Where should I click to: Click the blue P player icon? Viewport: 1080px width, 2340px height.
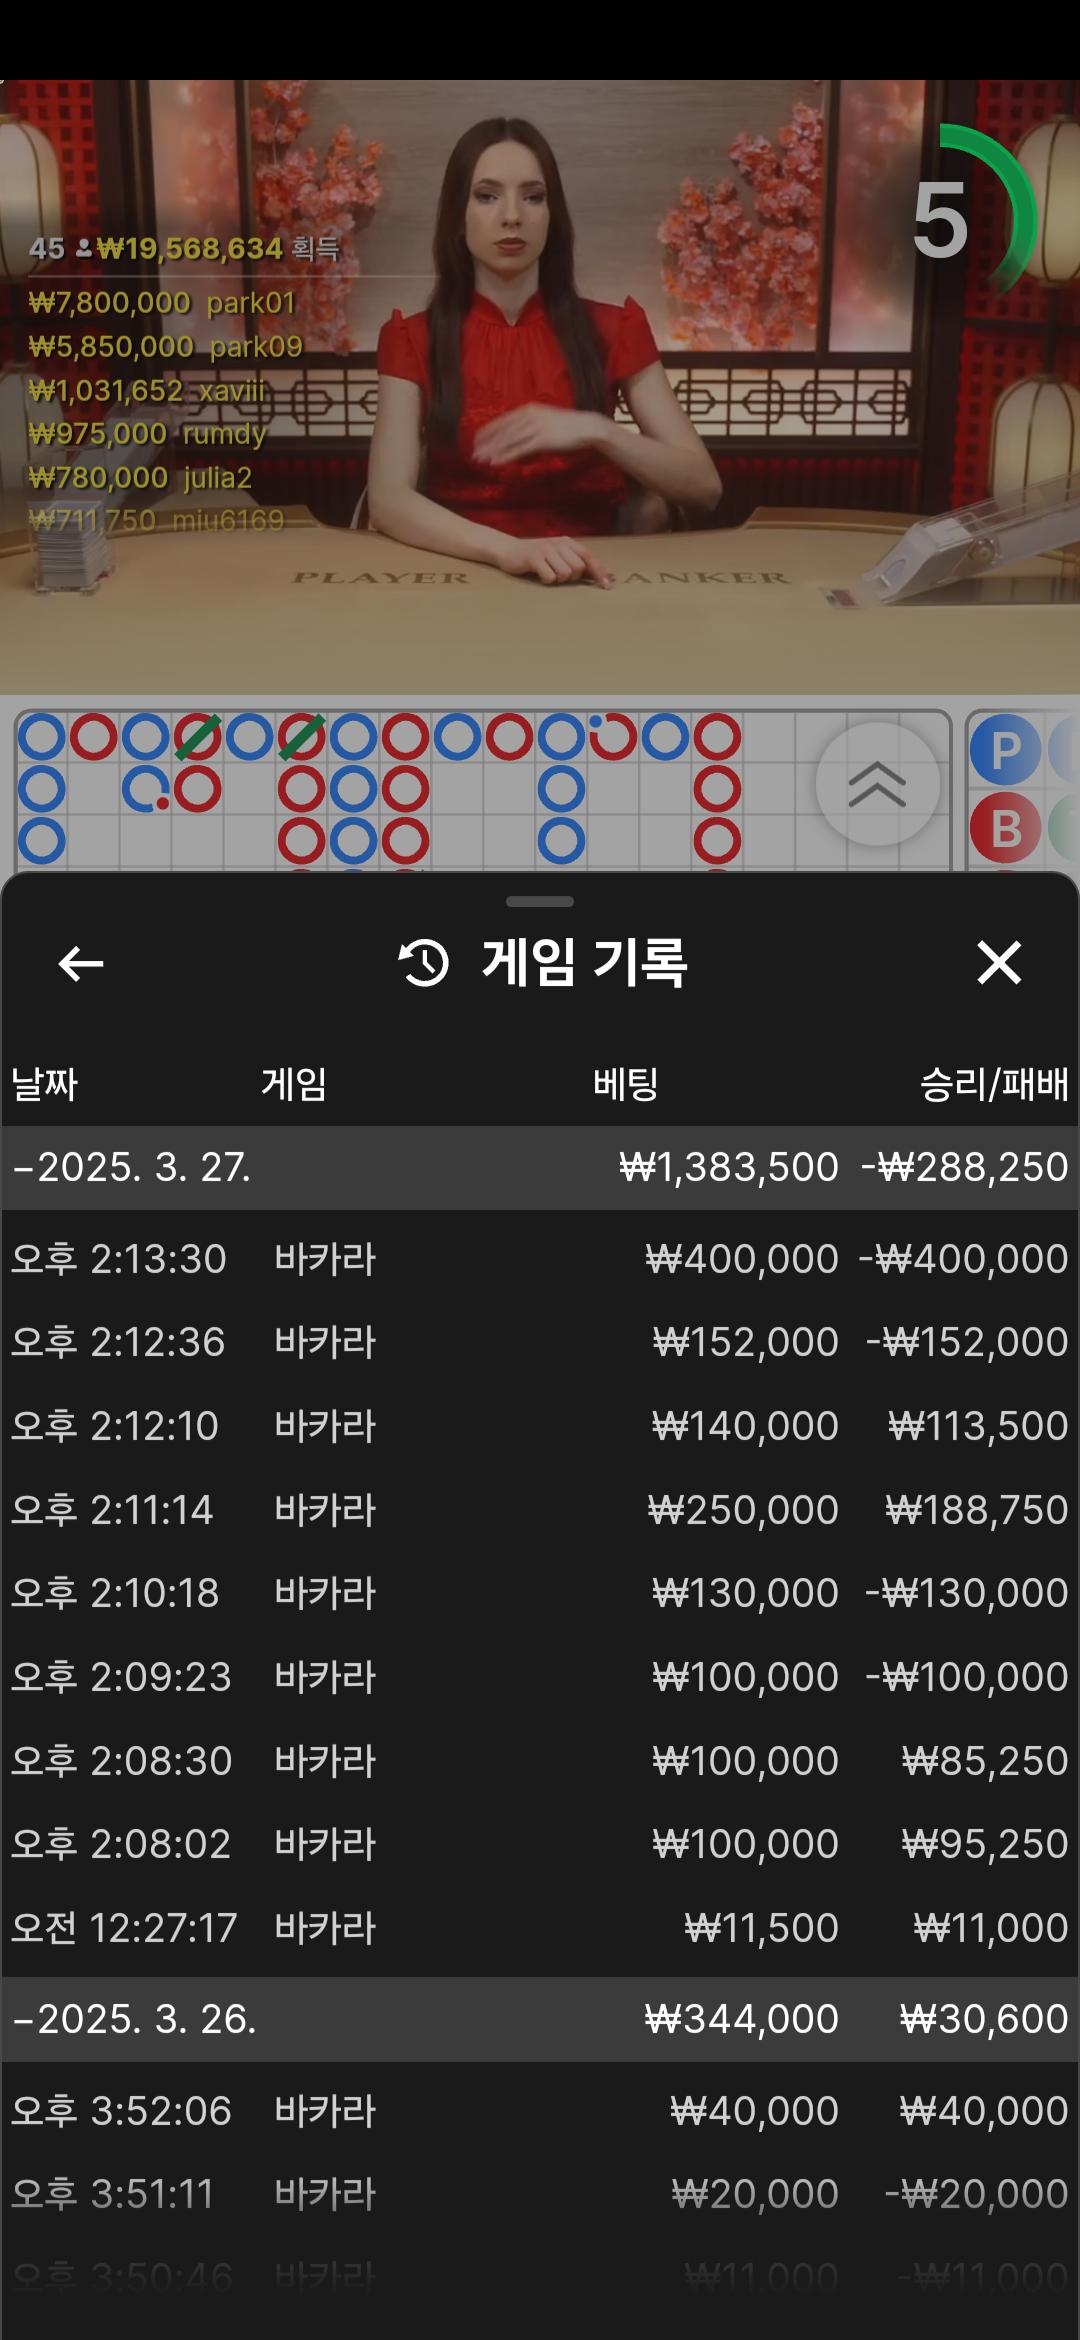tap(1004, 750)
